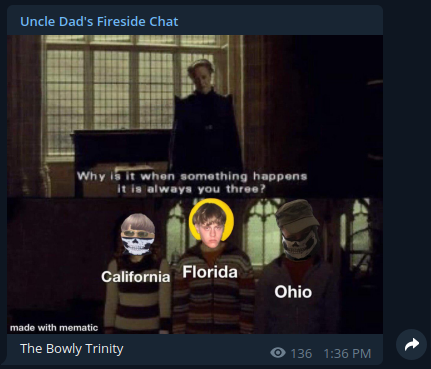Click the skull-masked face above California
The width and height of the screenshot is (431, 369).
pos(138,235)
